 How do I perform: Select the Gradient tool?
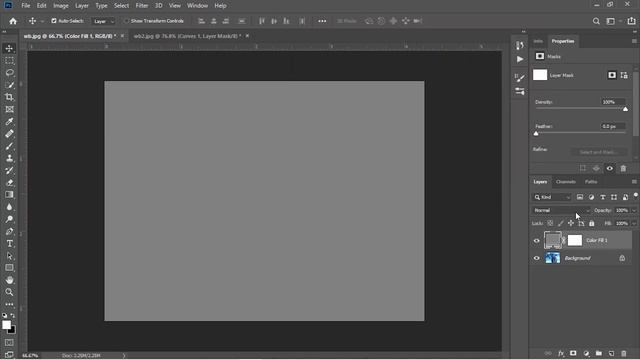coord(9,195)
